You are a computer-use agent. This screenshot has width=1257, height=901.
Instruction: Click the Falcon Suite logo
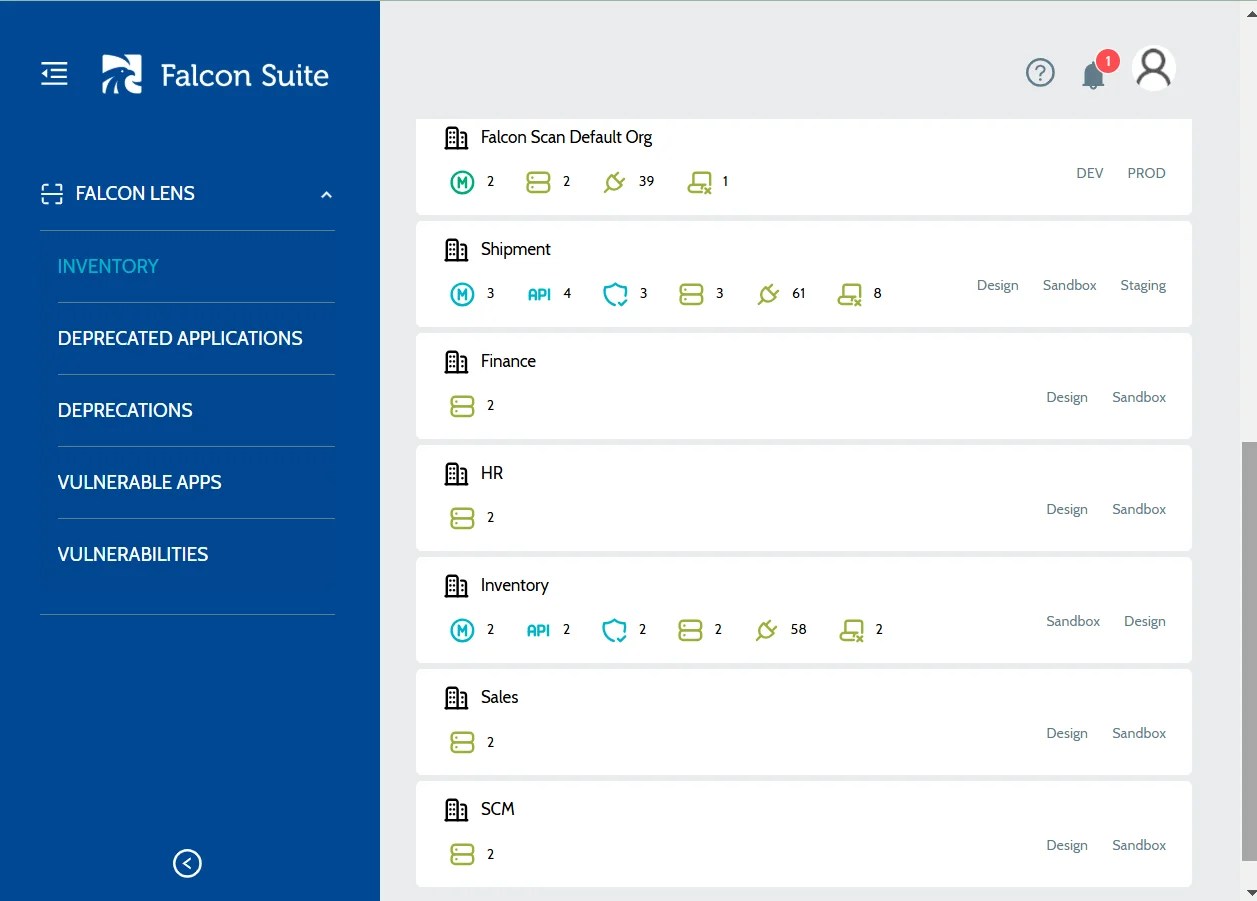pos(215,75)
